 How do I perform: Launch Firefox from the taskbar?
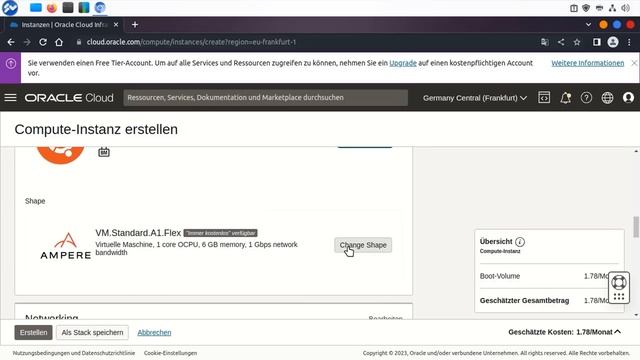pos(52,7)
